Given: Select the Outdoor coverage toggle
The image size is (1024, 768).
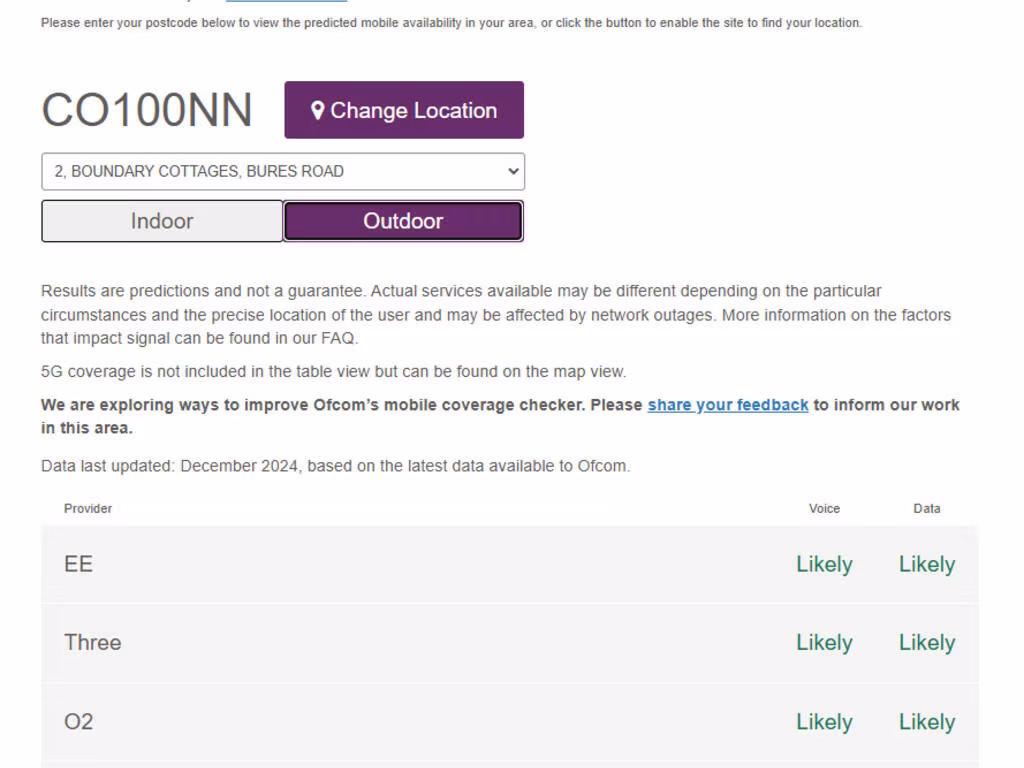Looking at the screenshot, I should coord(403,221).
